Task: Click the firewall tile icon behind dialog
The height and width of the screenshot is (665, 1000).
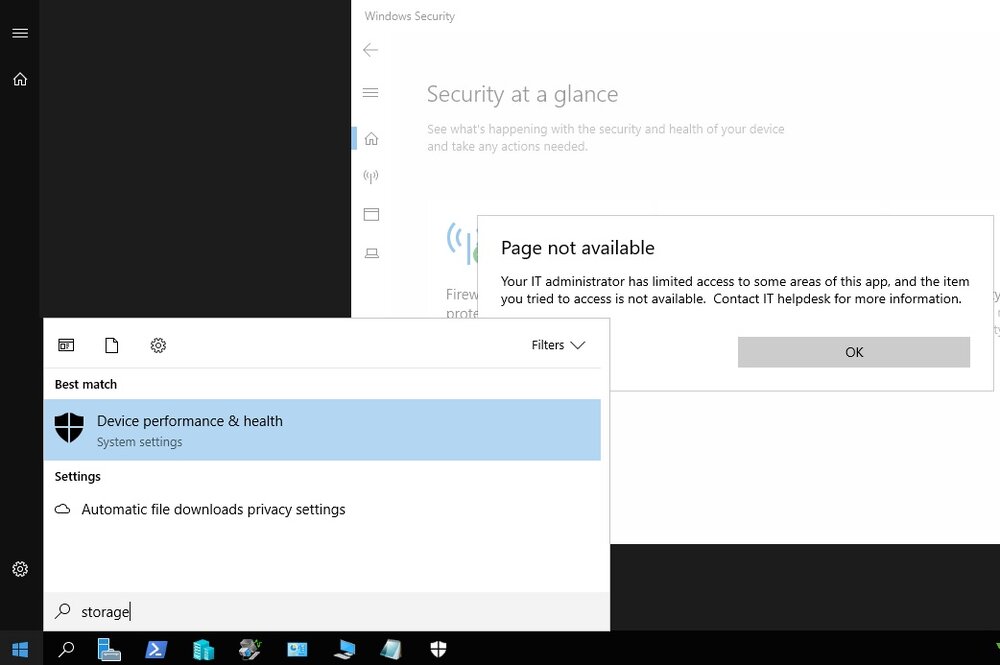Action: pyautogui.click(x=461, y=242)
